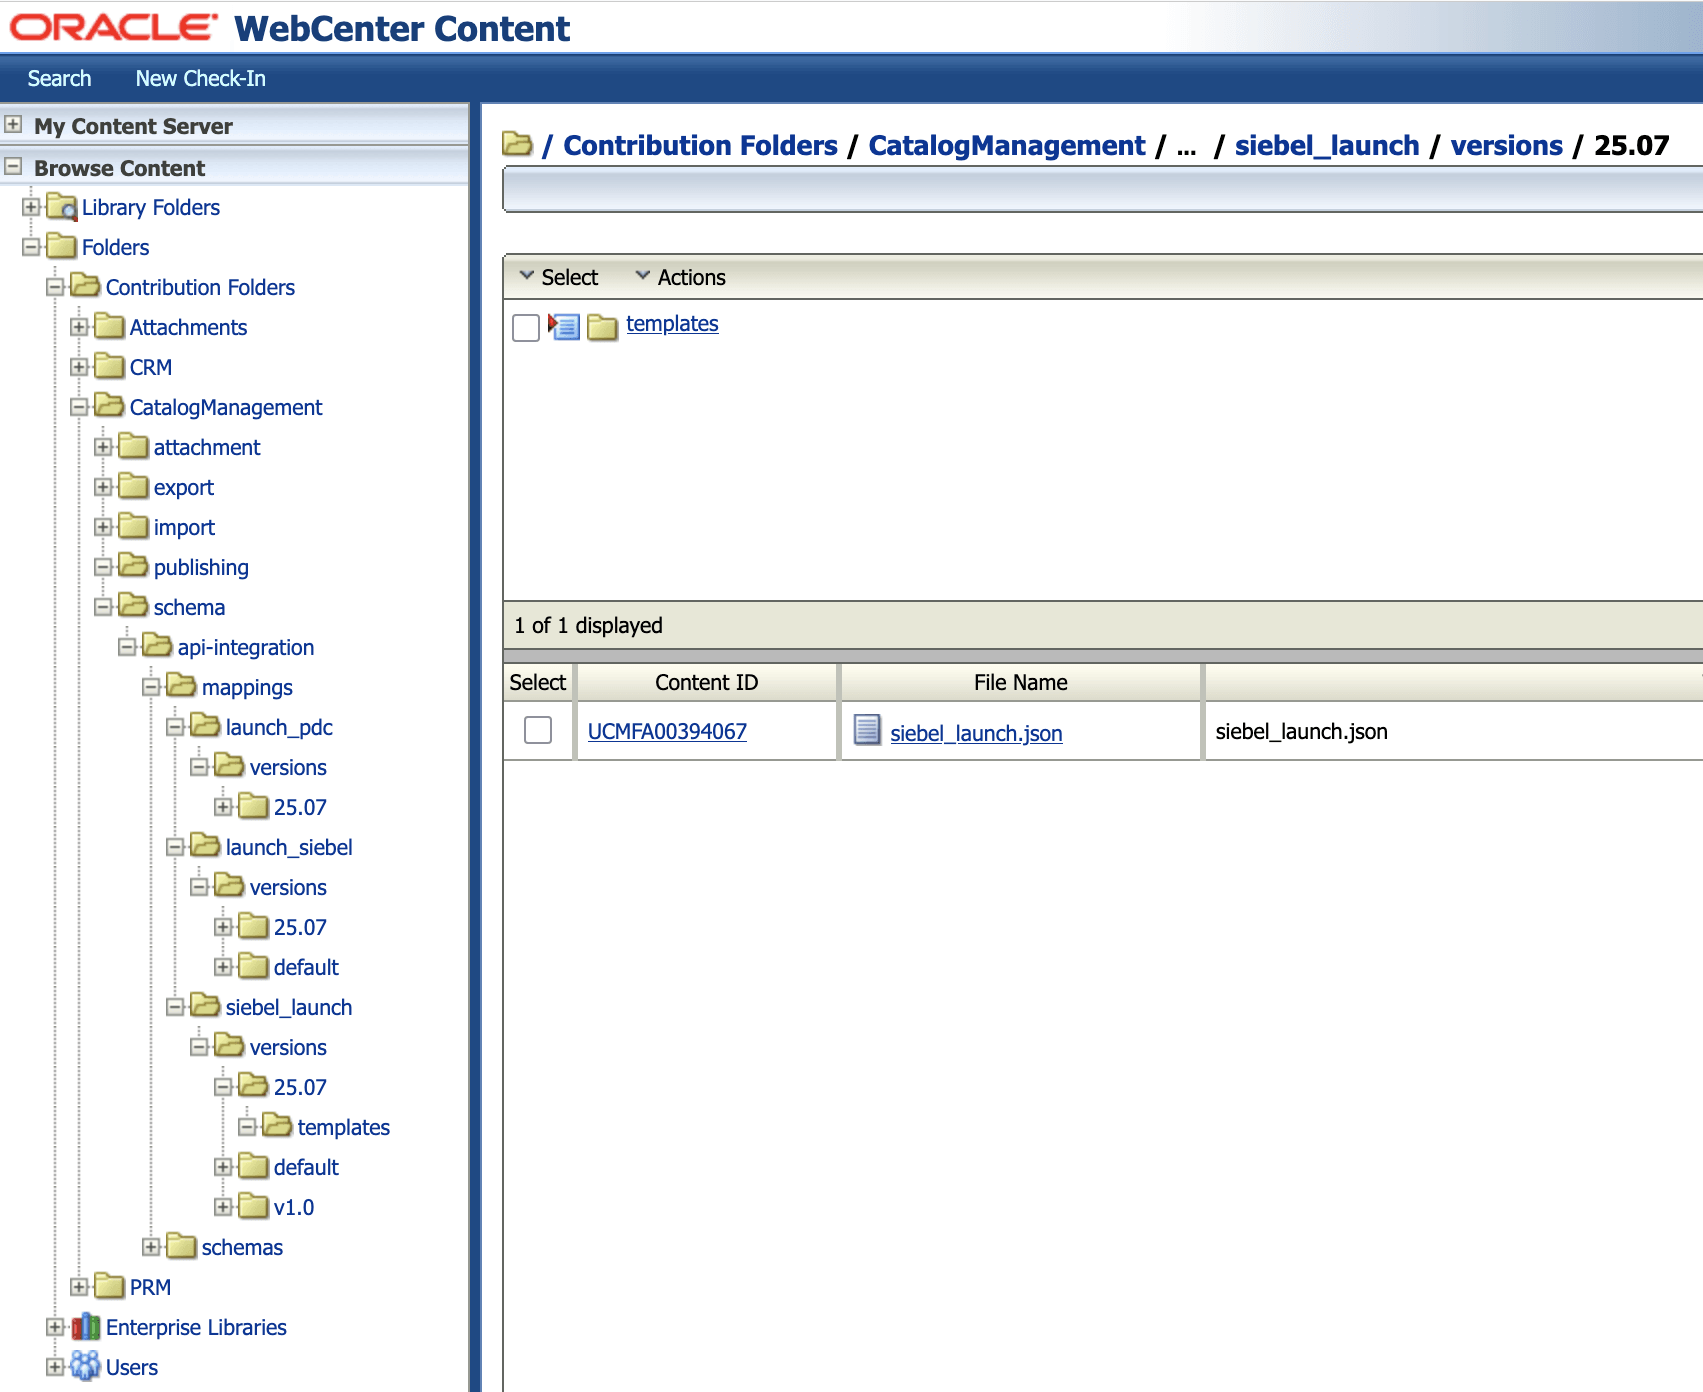Click the "1 of 1 displayed" text

click(x=588, y=625)
